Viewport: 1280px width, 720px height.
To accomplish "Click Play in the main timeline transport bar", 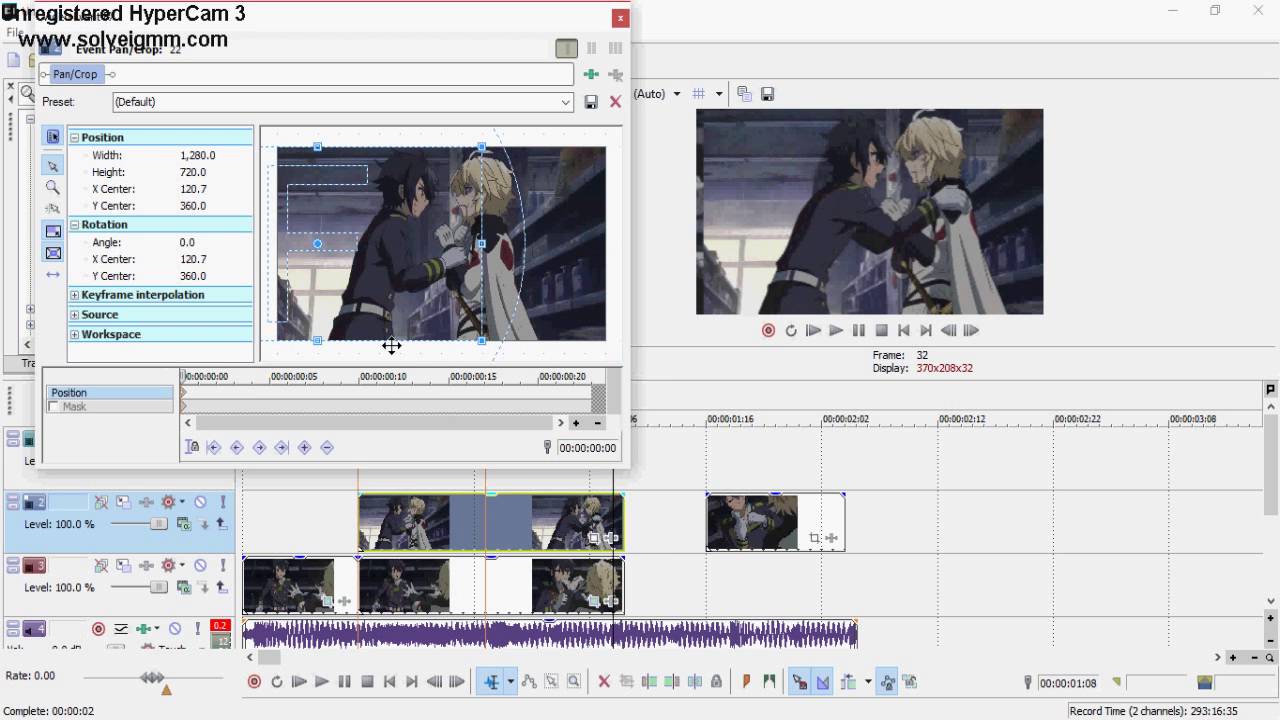I will coord(321,682).
